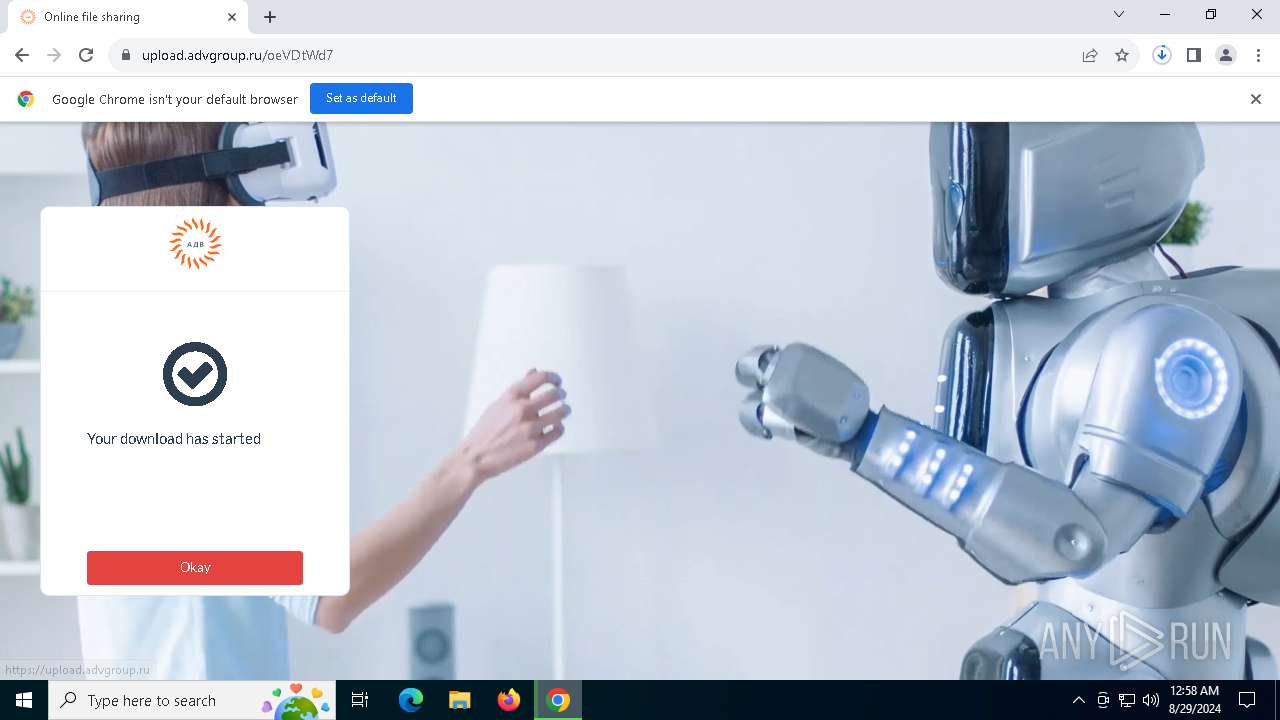Click the taskbar search box
1280x720 pixels.
192,700
